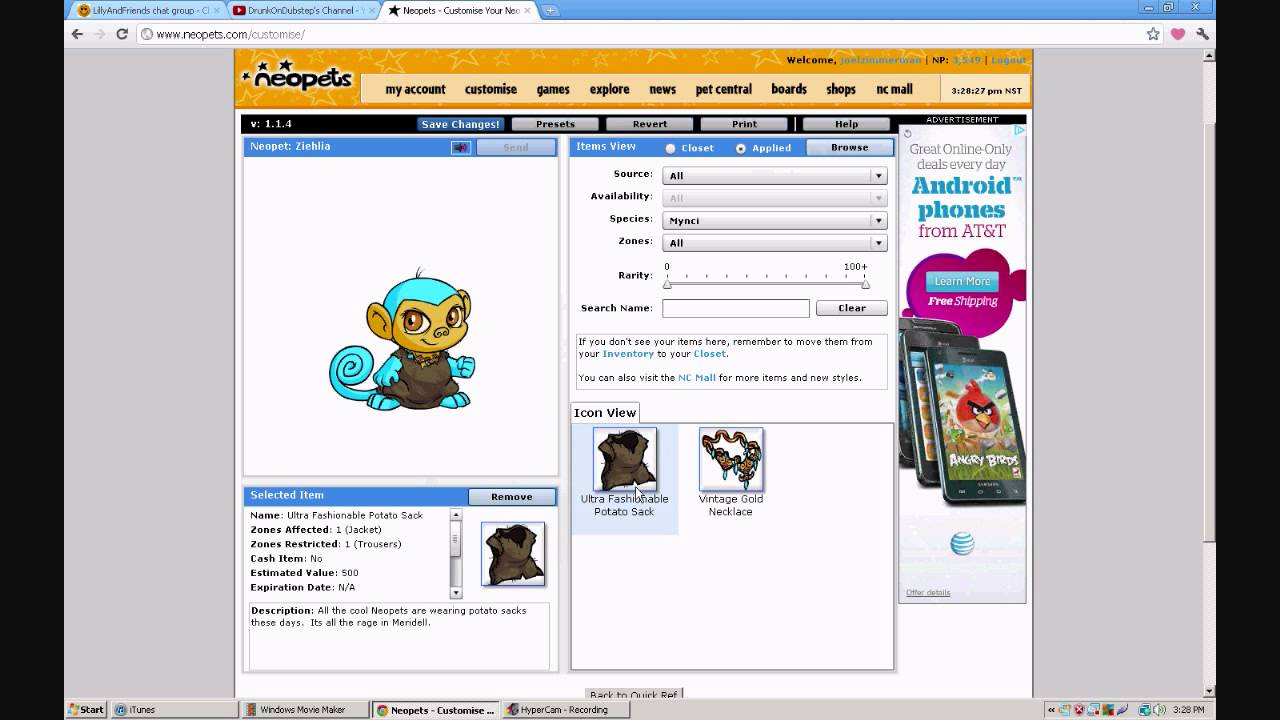The width and height of the screenshot is (1280, 720).
Task: Click the Neopets logo
Action: (x=296, y=78)
